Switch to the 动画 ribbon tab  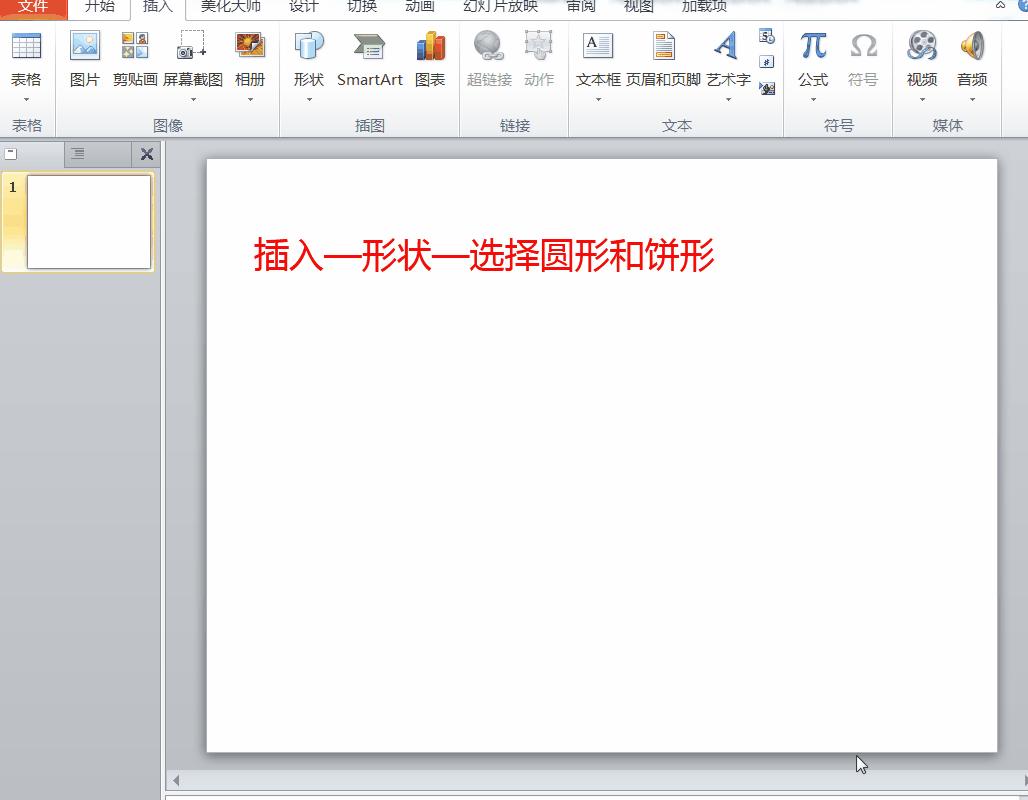point(419,7)
